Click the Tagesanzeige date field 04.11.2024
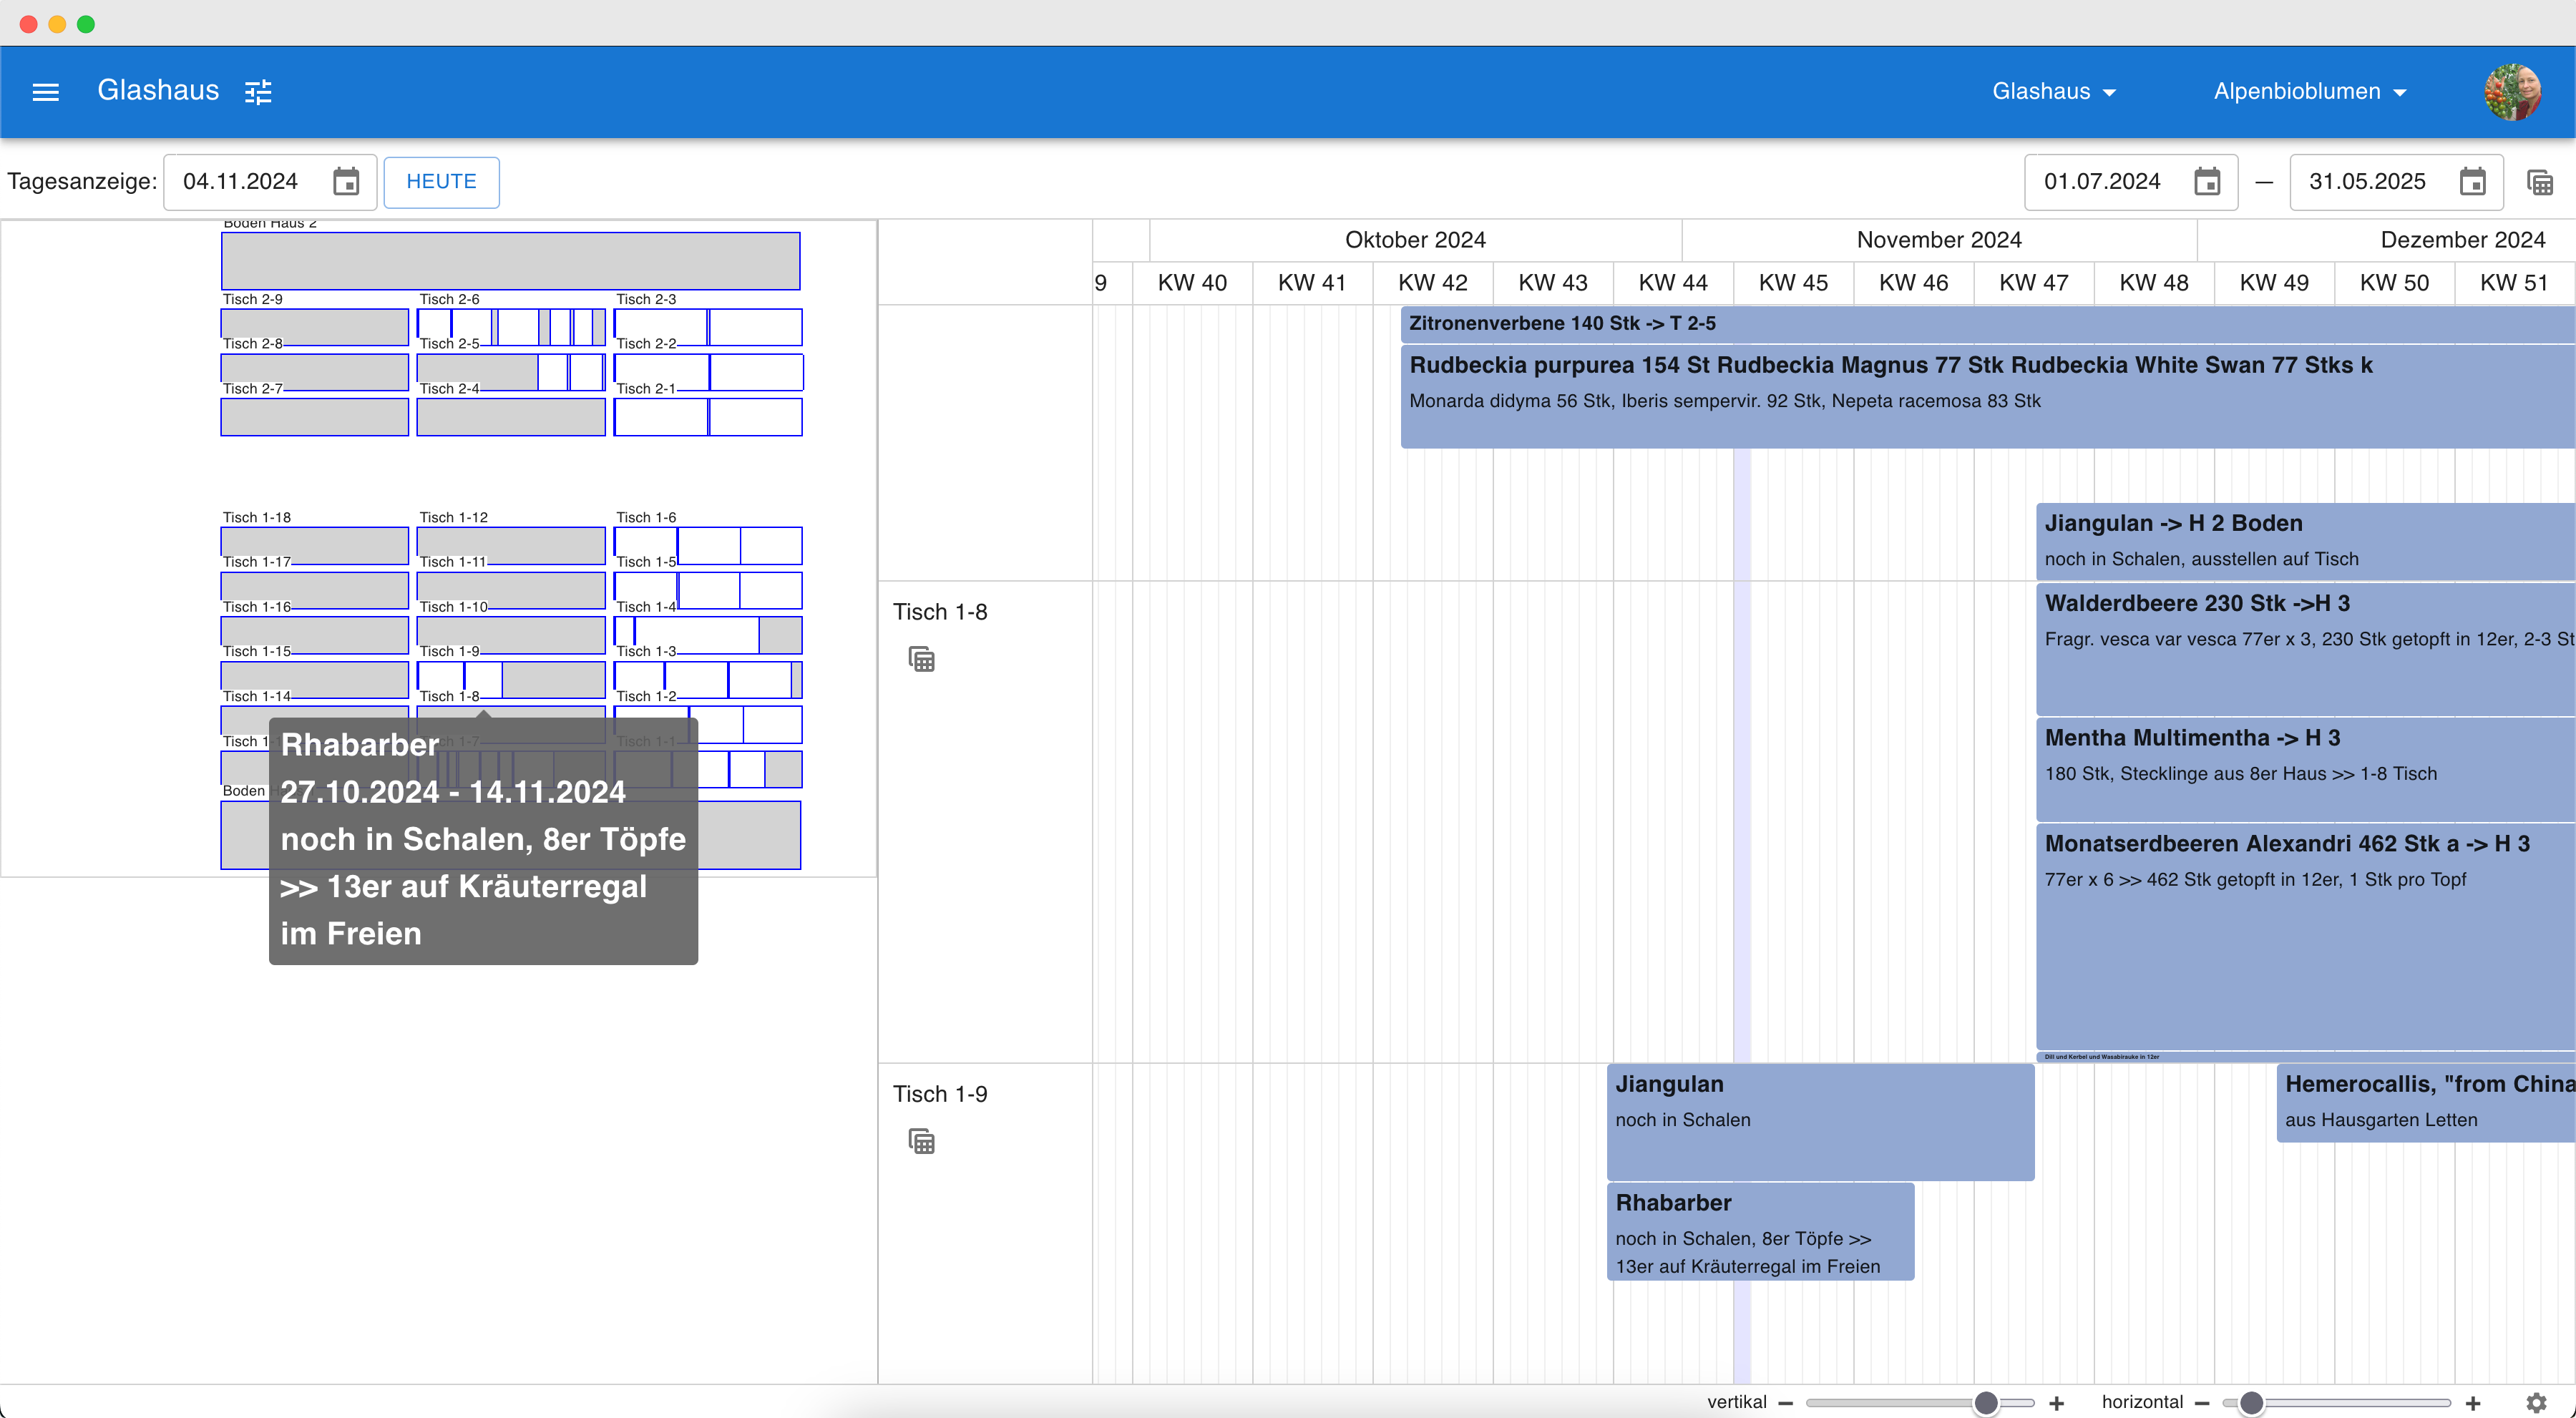The image size is (2576, 1418). (x=241, y=182)
